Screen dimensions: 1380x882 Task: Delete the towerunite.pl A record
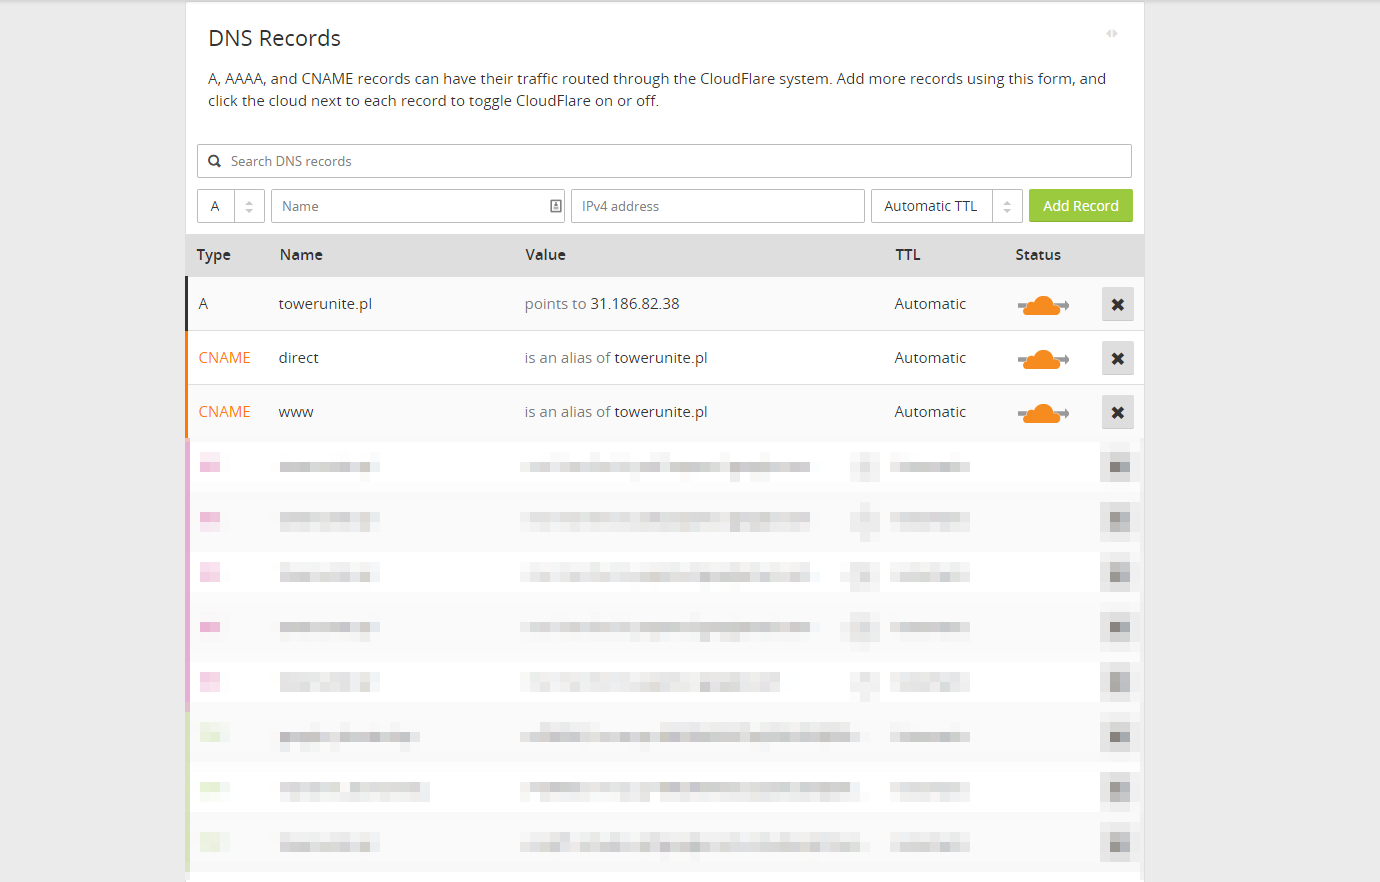pos(1117,305)
